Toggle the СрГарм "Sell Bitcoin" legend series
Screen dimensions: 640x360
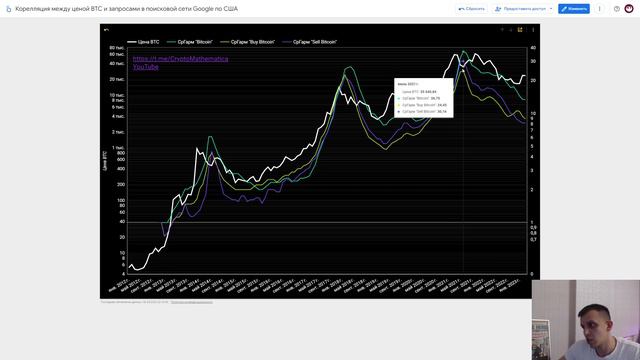(x=310, y=42)
